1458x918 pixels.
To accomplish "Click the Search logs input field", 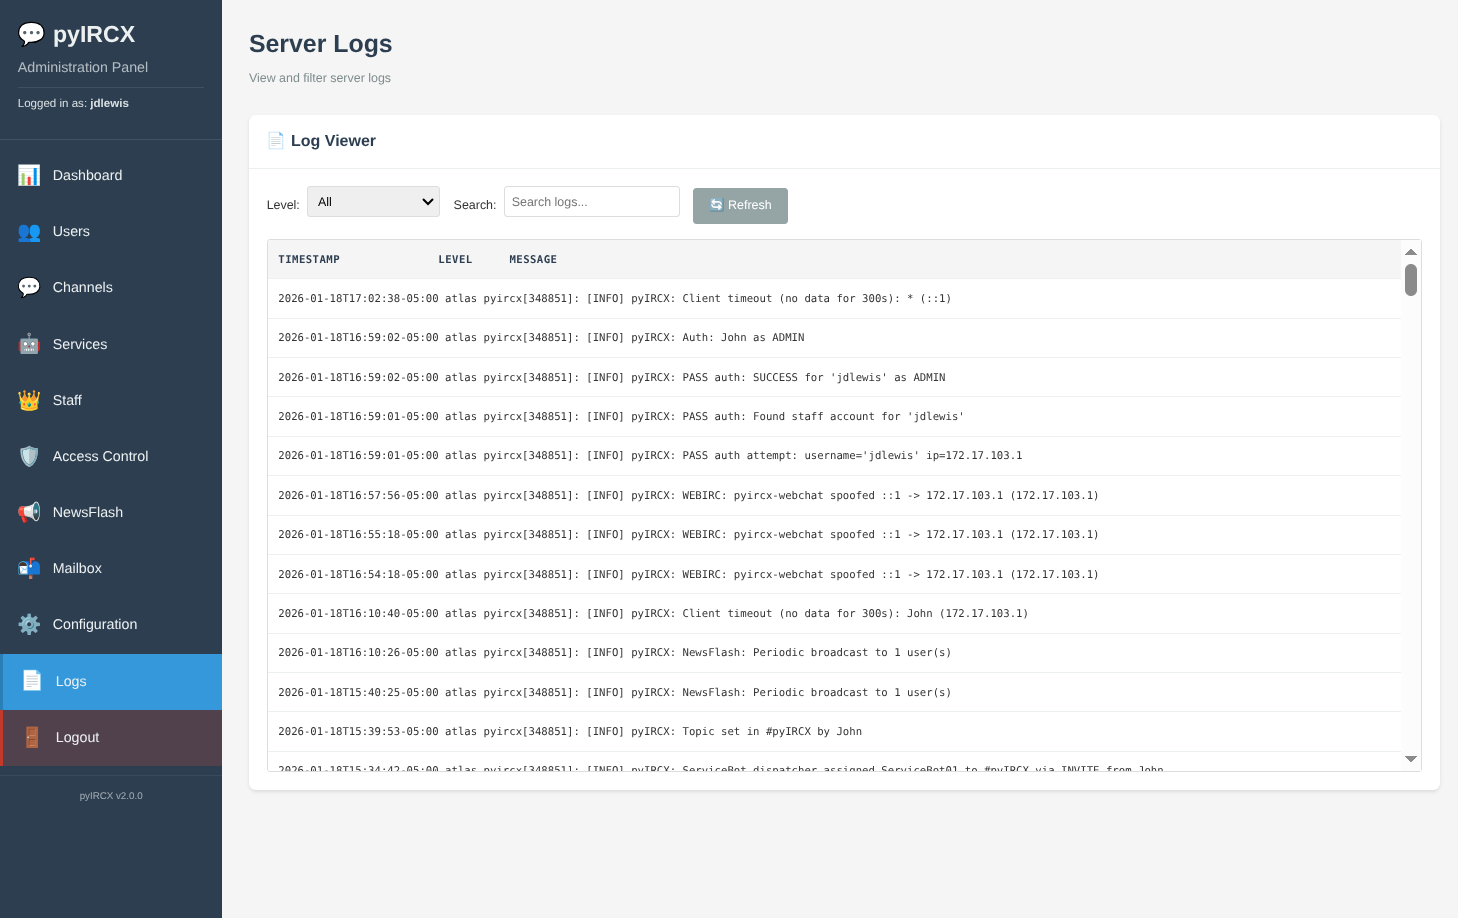I will 591,201.
